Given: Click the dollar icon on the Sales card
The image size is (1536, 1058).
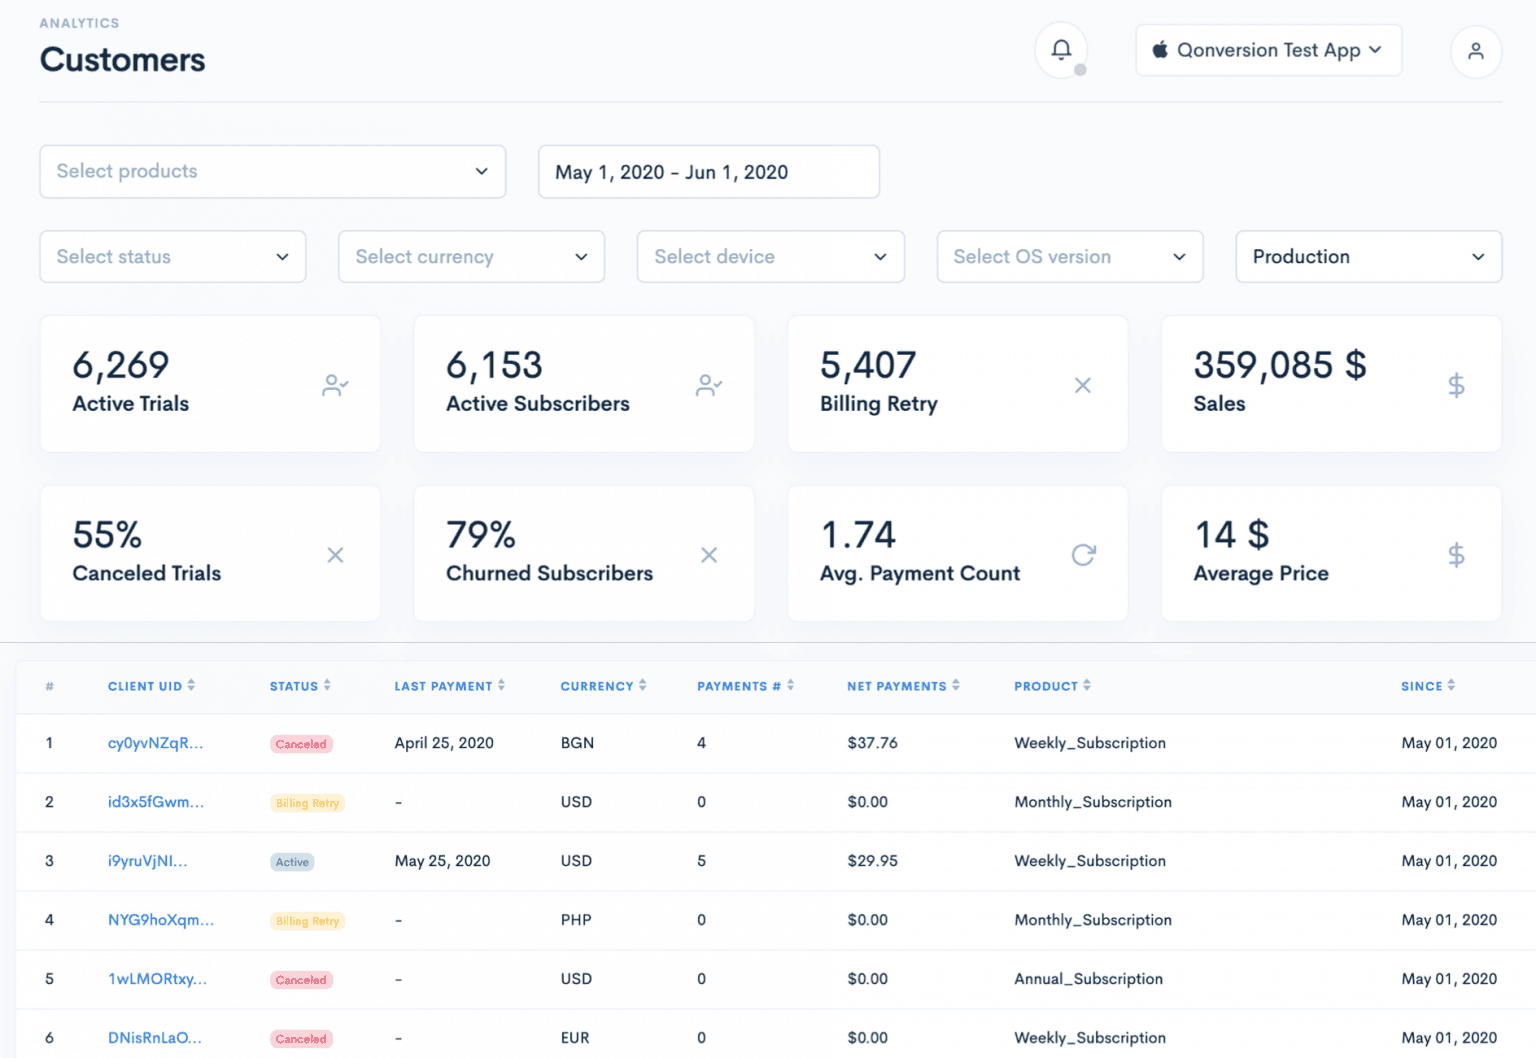Looking at the screenshot, I should click(1457, 385).
